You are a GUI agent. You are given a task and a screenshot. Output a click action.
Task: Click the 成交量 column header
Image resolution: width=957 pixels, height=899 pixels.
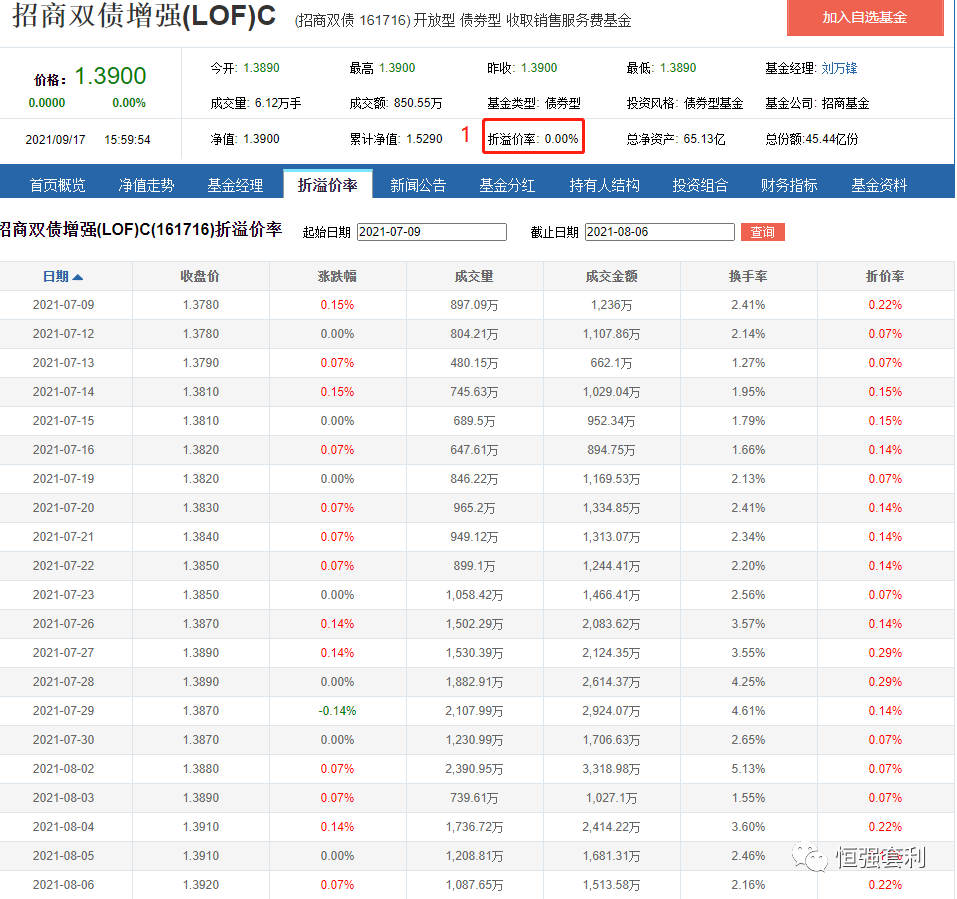474,276
